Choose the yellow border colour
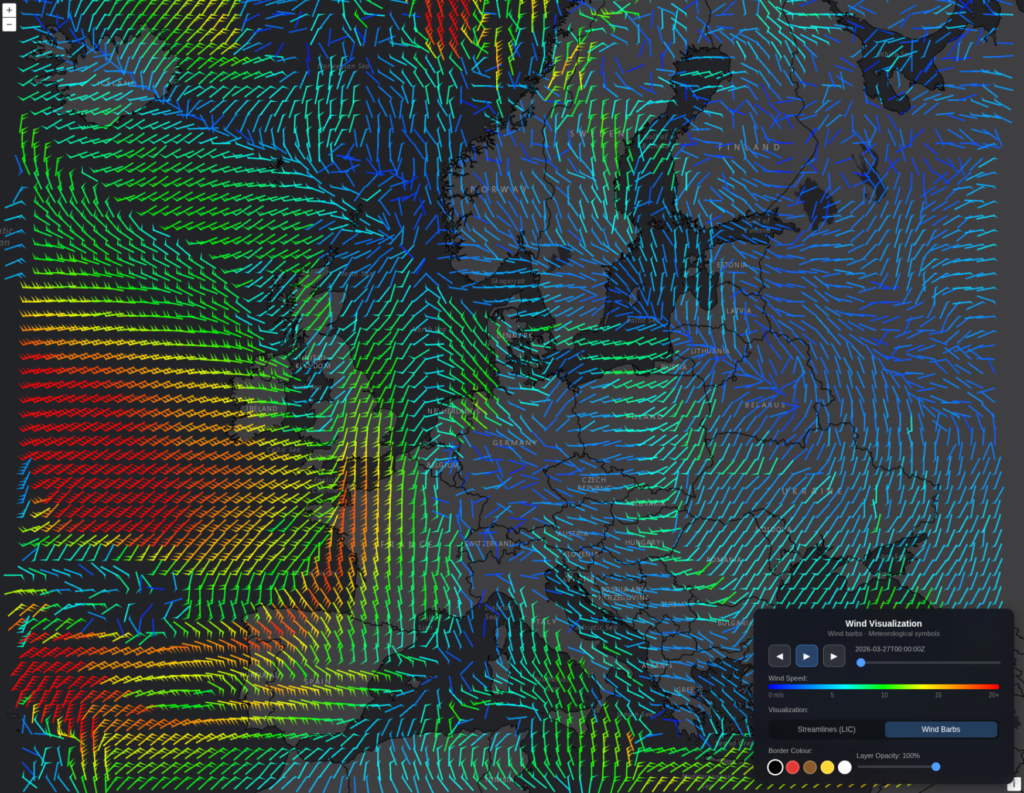The width and height of the screenshot is (1024, 793). (x=827, y=767)
